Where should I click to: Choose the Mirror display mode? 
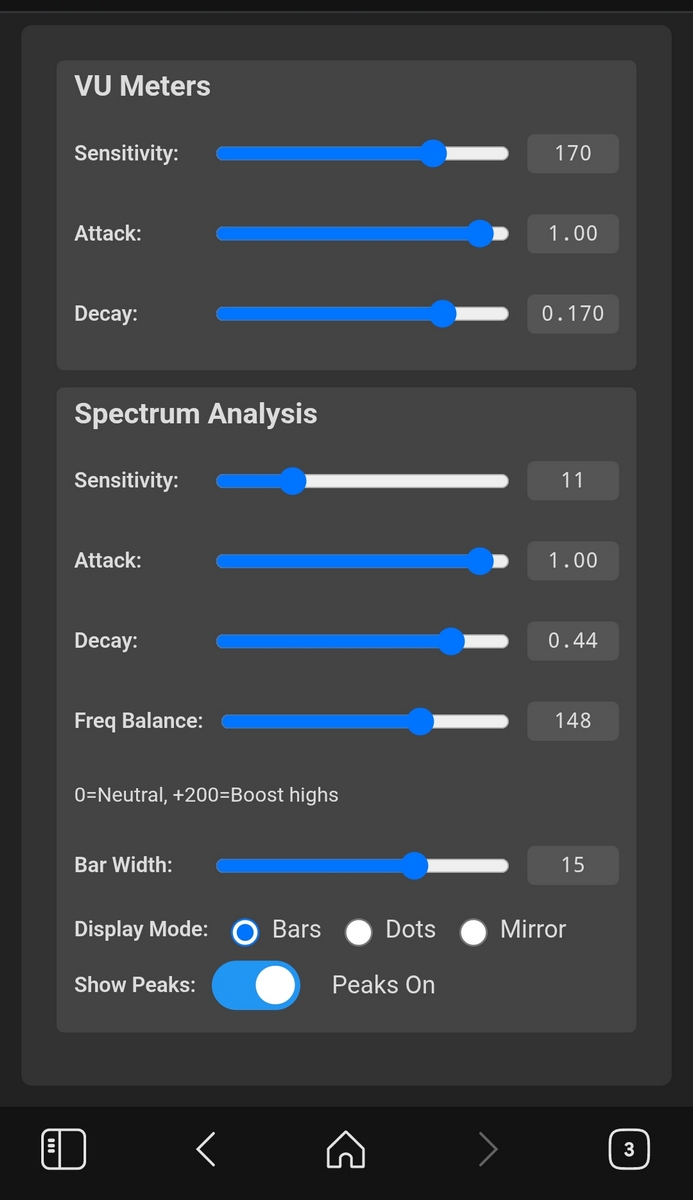click(473, 932)
